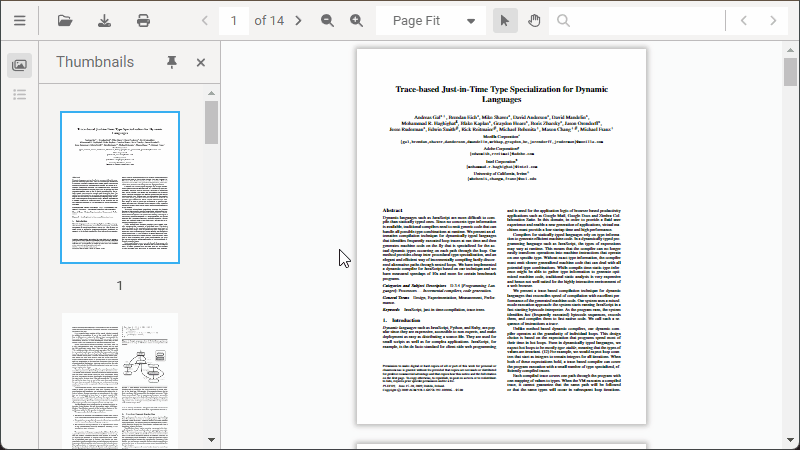
Task: Open the Page Fit zoom dropdown
Action: [x=432, y=20]
